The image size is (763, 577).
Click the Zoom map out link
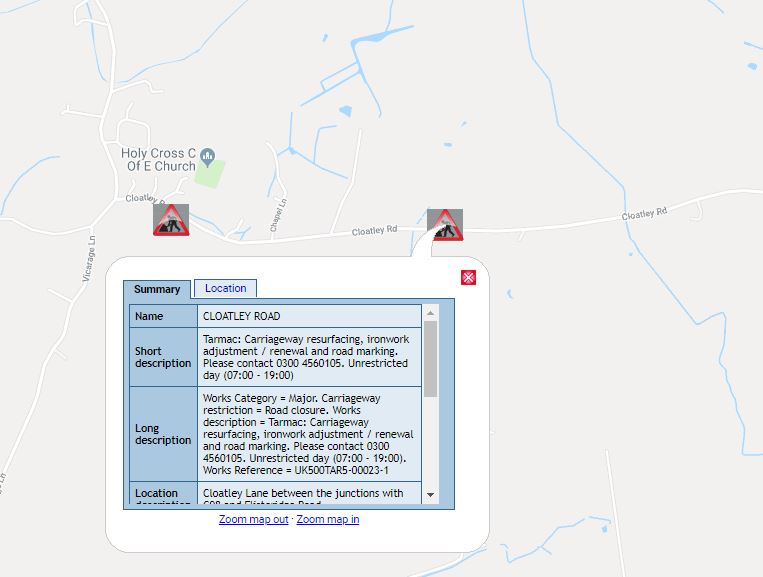[x=254, y=519]
